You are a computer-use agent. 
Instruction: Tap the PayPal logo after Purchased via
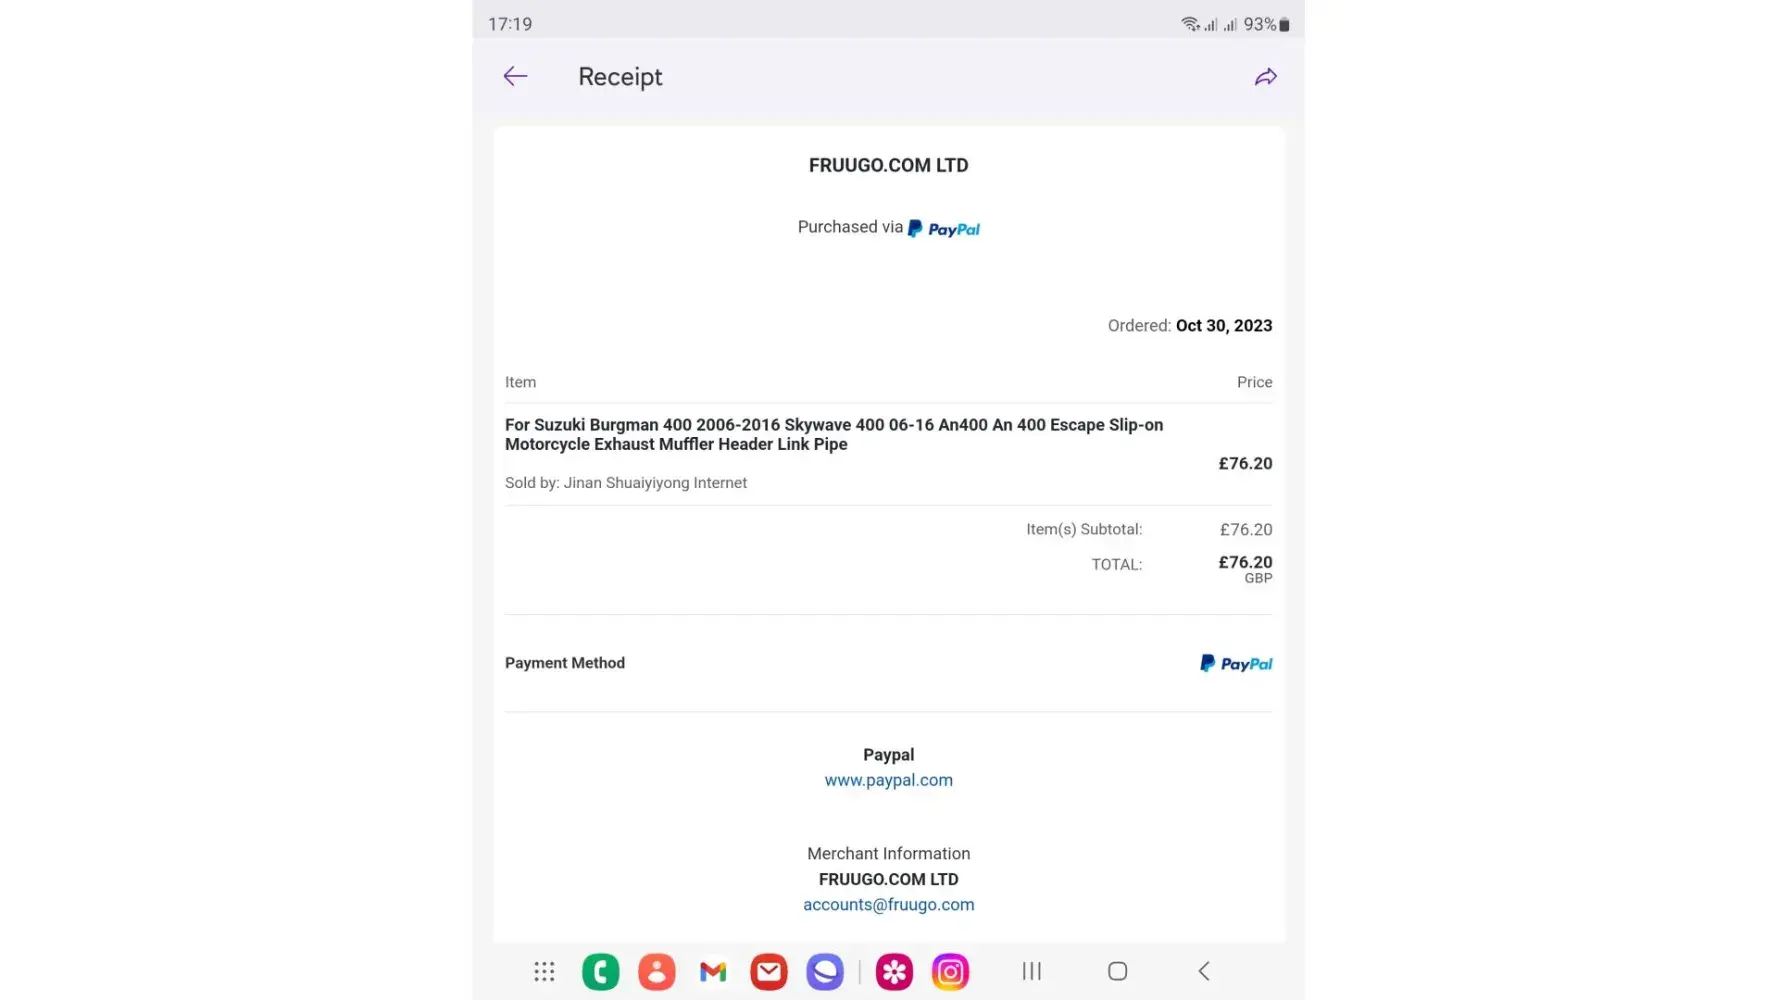[x=943, y=229]
